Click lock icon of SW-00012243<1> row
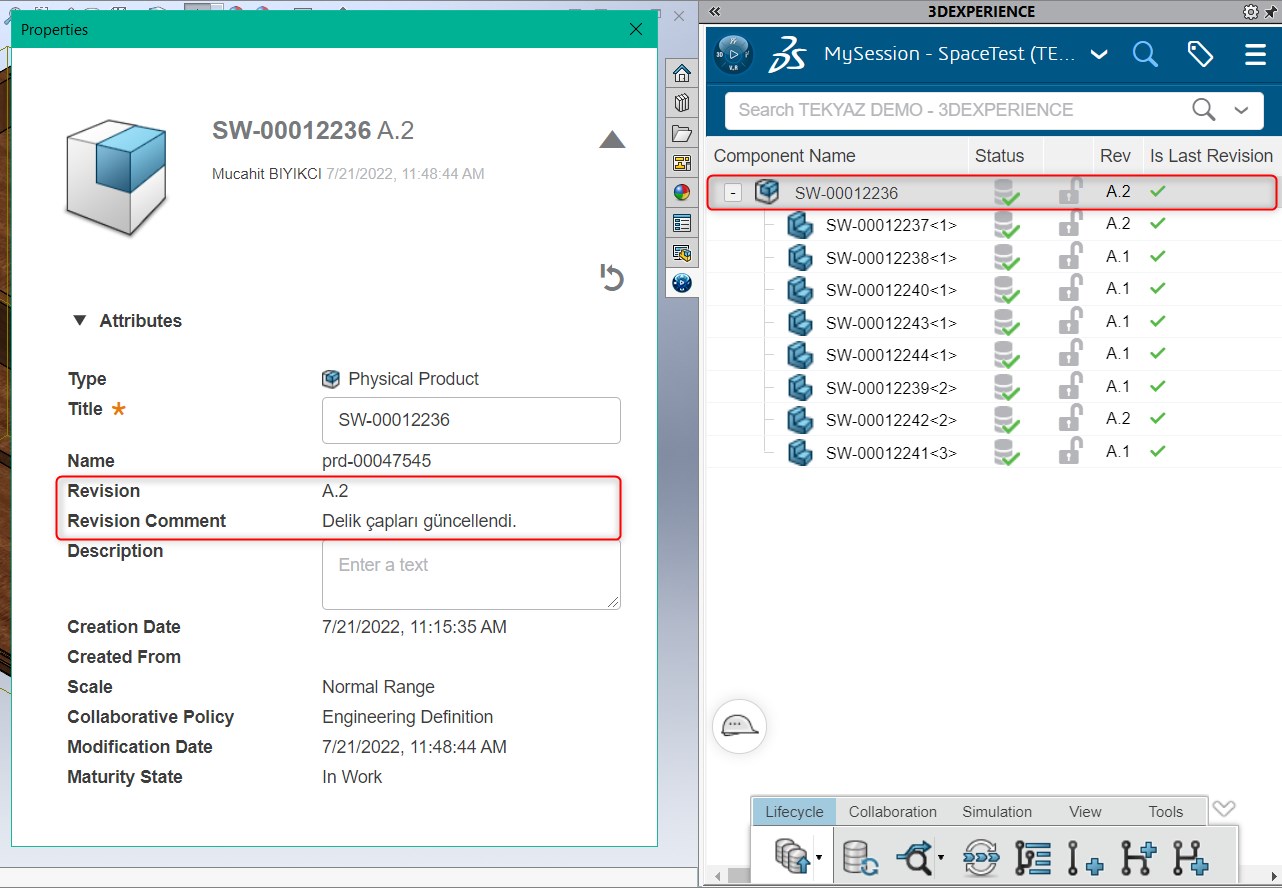The image size is (1282, 888). (x=1070, y=321)
